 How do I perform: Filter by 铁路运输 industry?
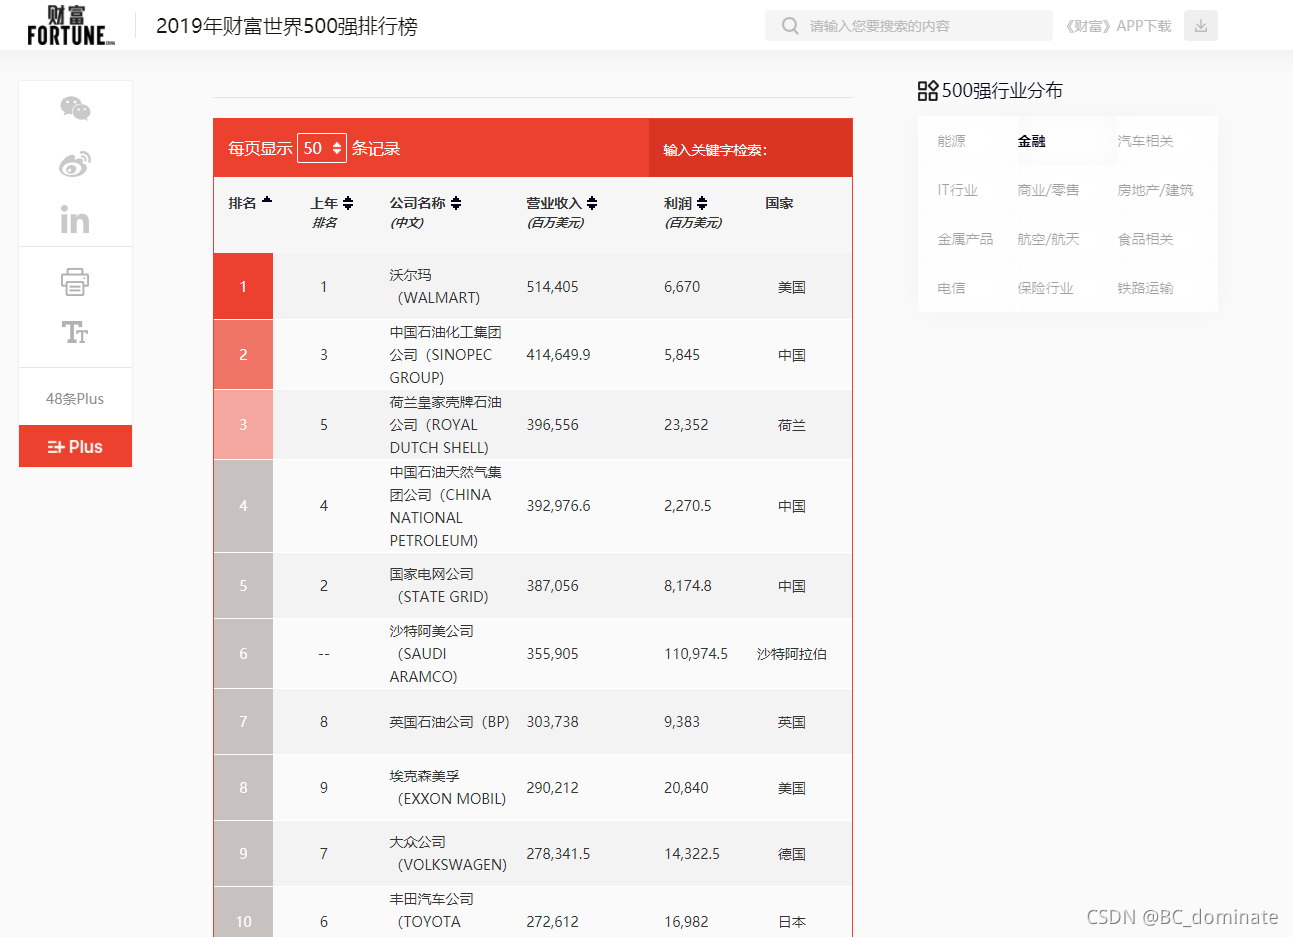coord(1146,288)
